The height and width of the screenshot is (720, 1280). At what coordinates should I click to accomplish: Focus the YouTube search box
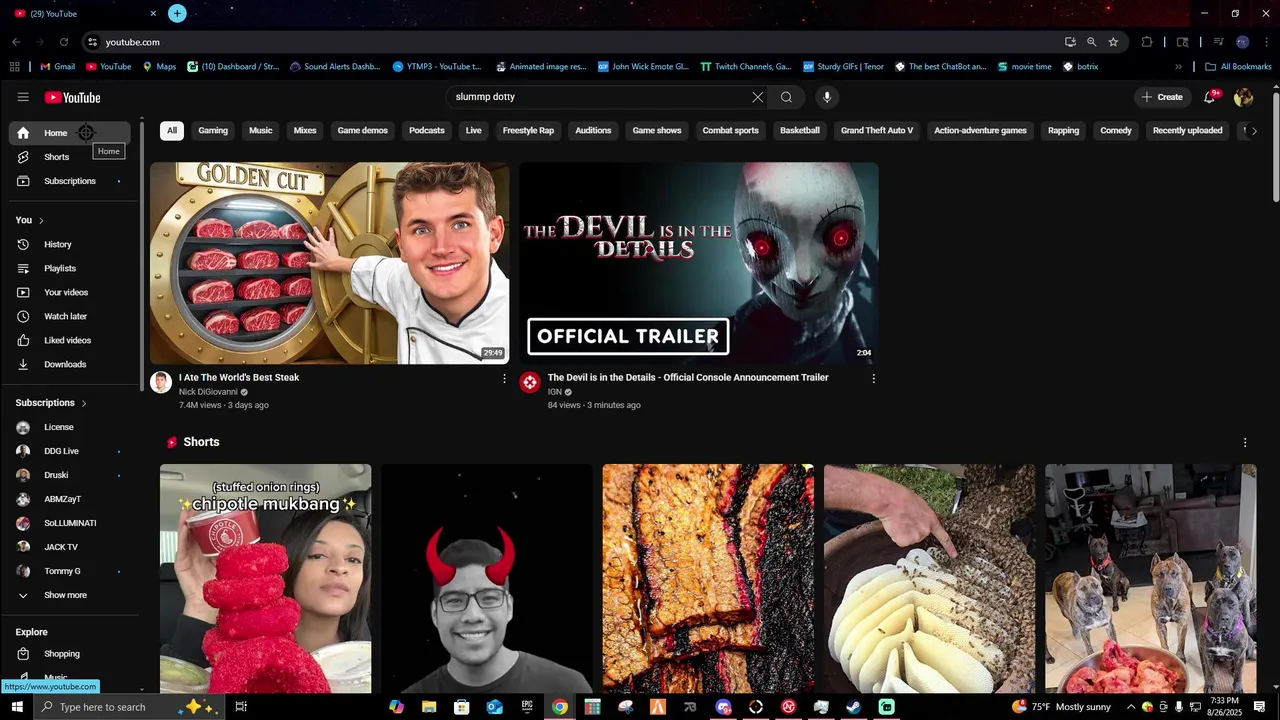598,97
